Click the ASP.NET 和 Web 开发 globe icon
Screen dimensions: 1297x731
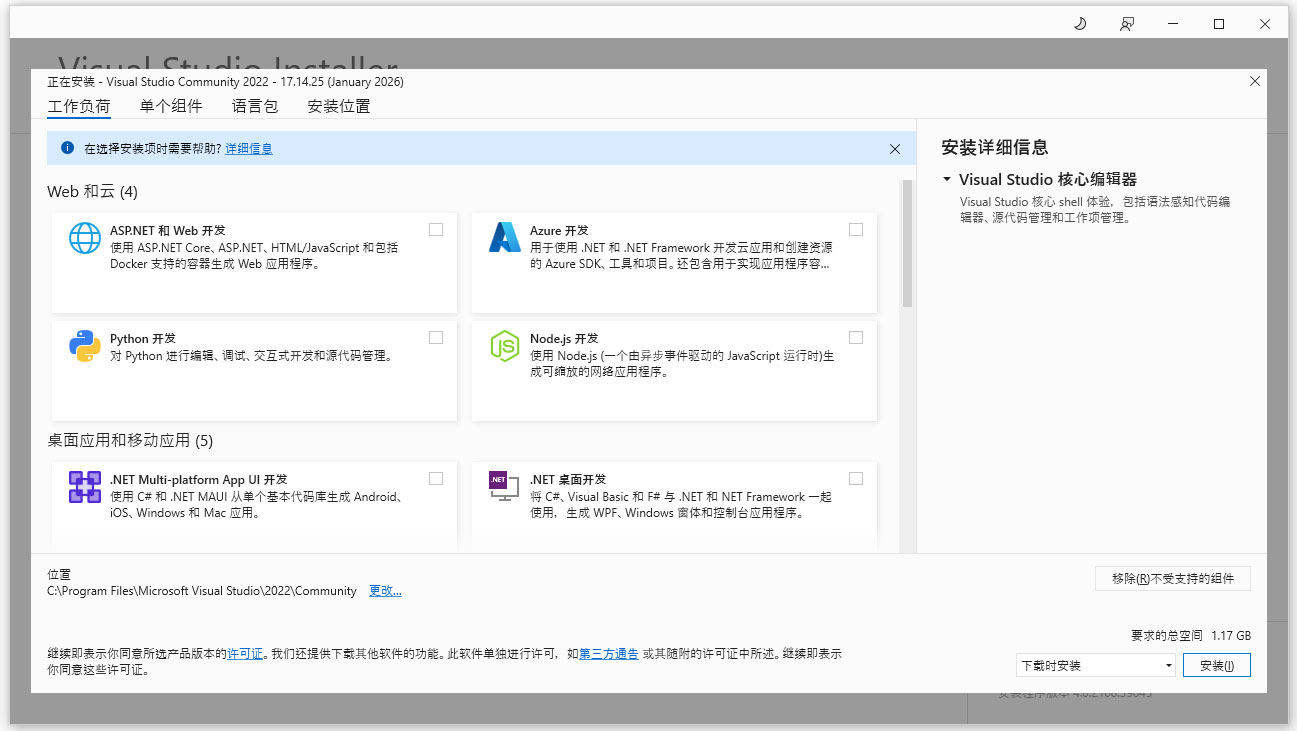84,240
